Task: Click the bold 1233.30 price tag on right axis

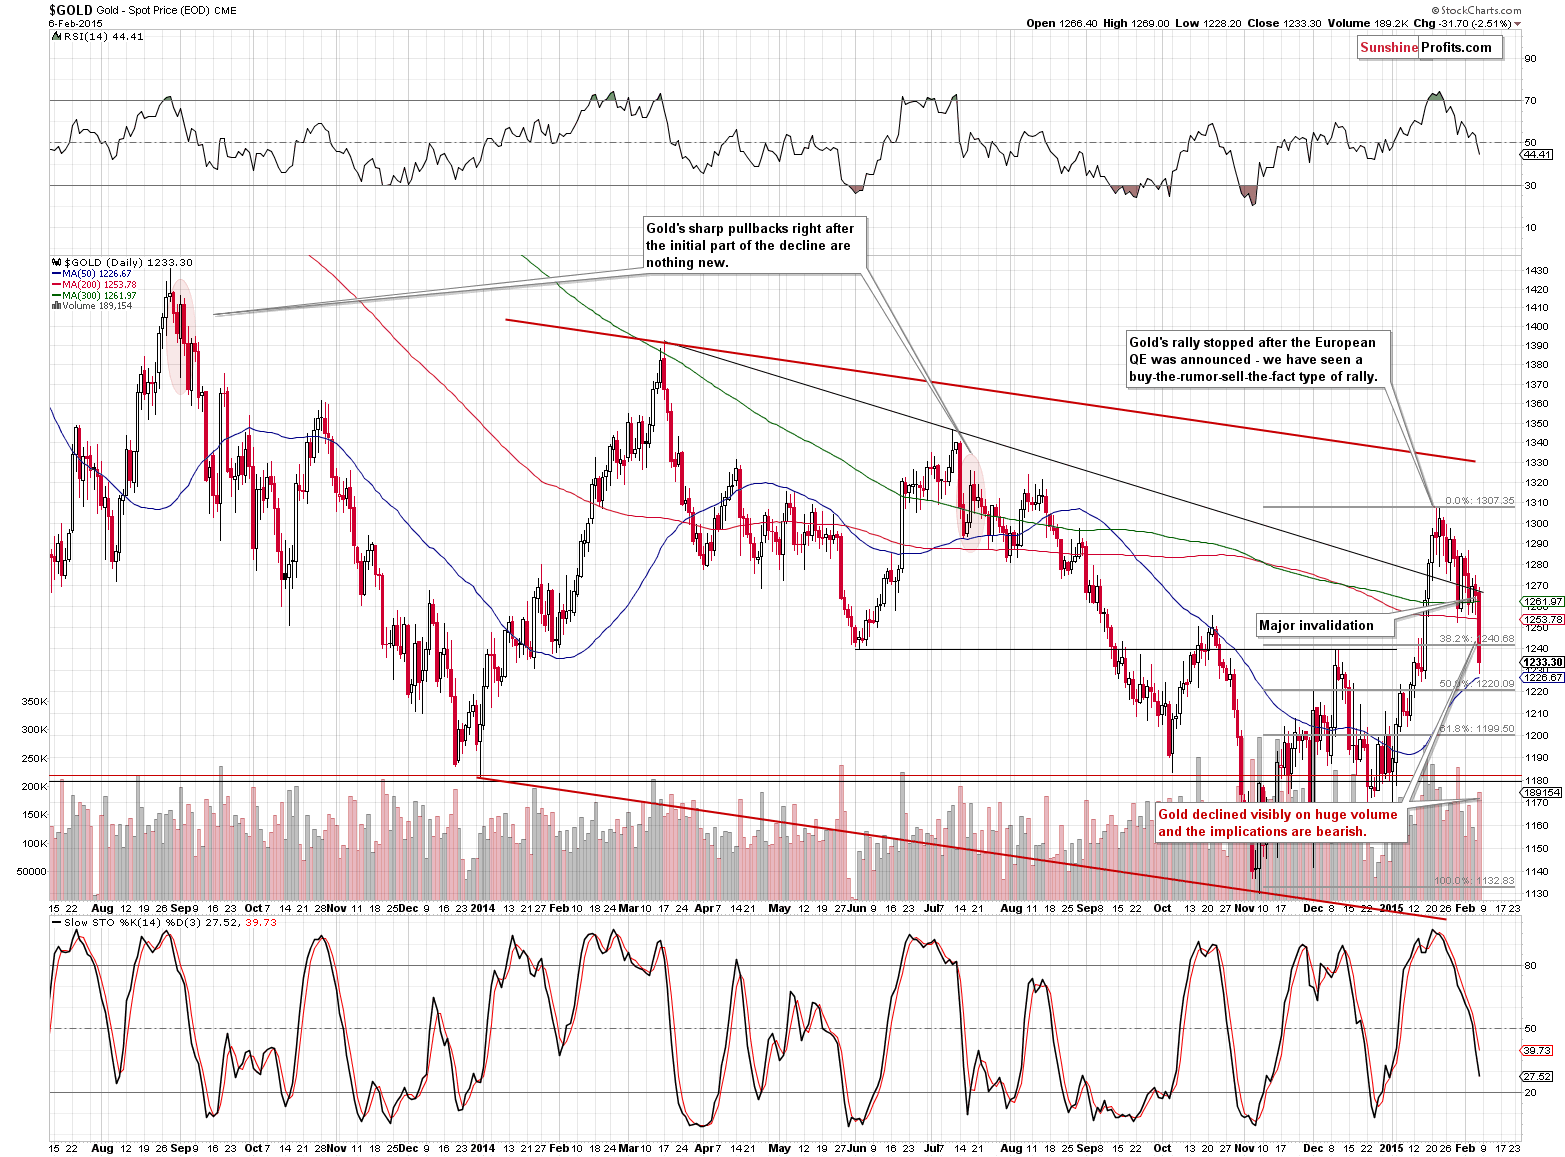Action: (x=1541, y=662)
